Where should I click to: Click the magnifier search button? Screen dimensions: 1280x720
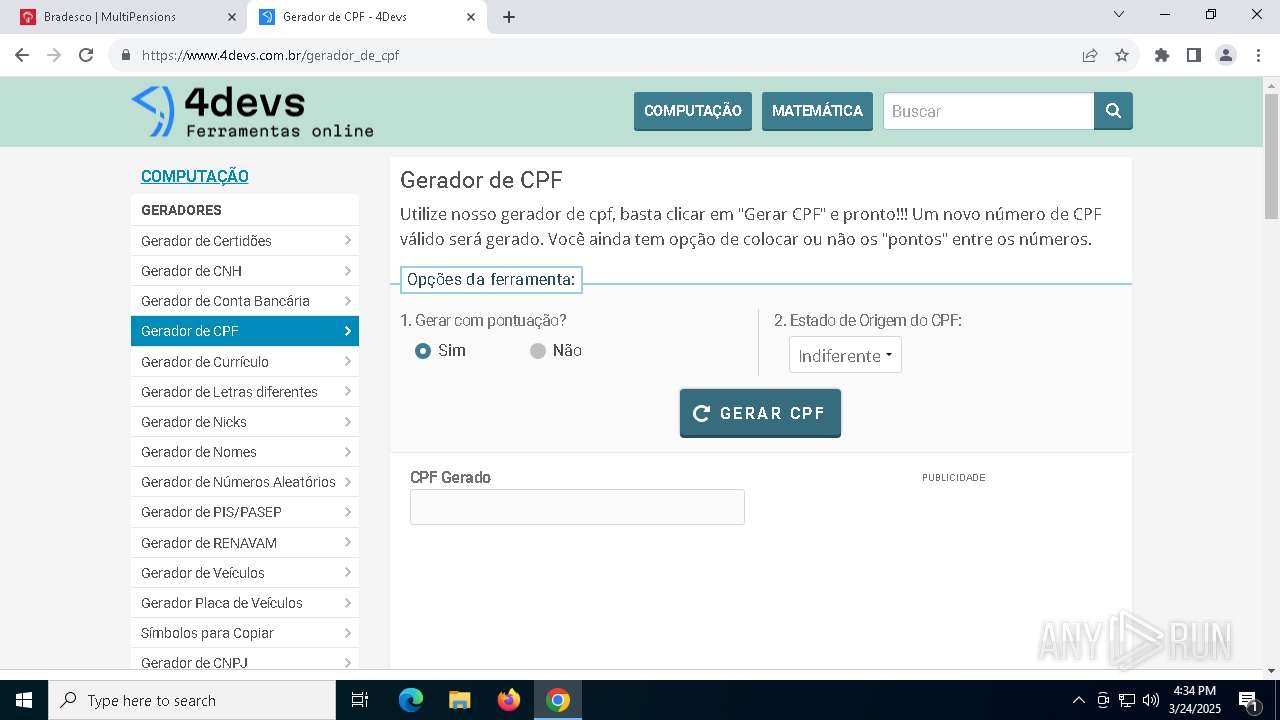1113,111
